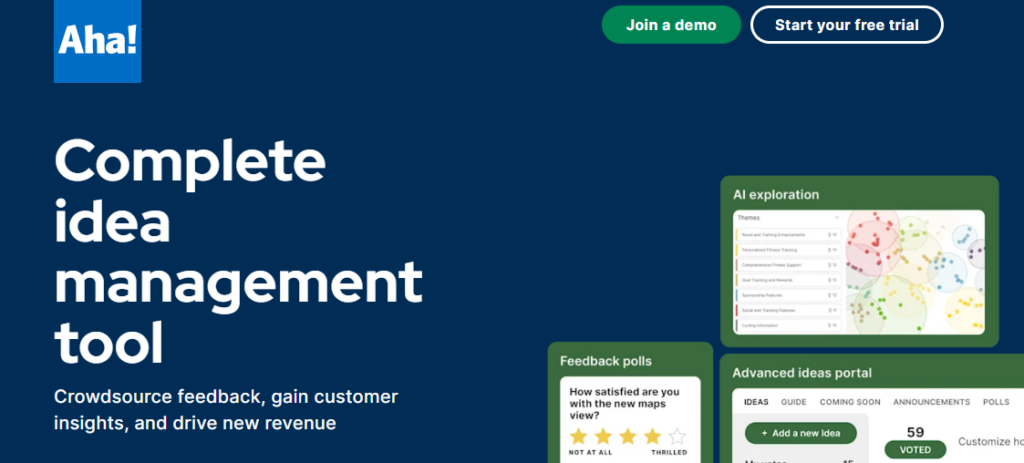1024x463 pixels.
Task: Collapse the Themes panel arrow
Action: click(x=836, y=217)
